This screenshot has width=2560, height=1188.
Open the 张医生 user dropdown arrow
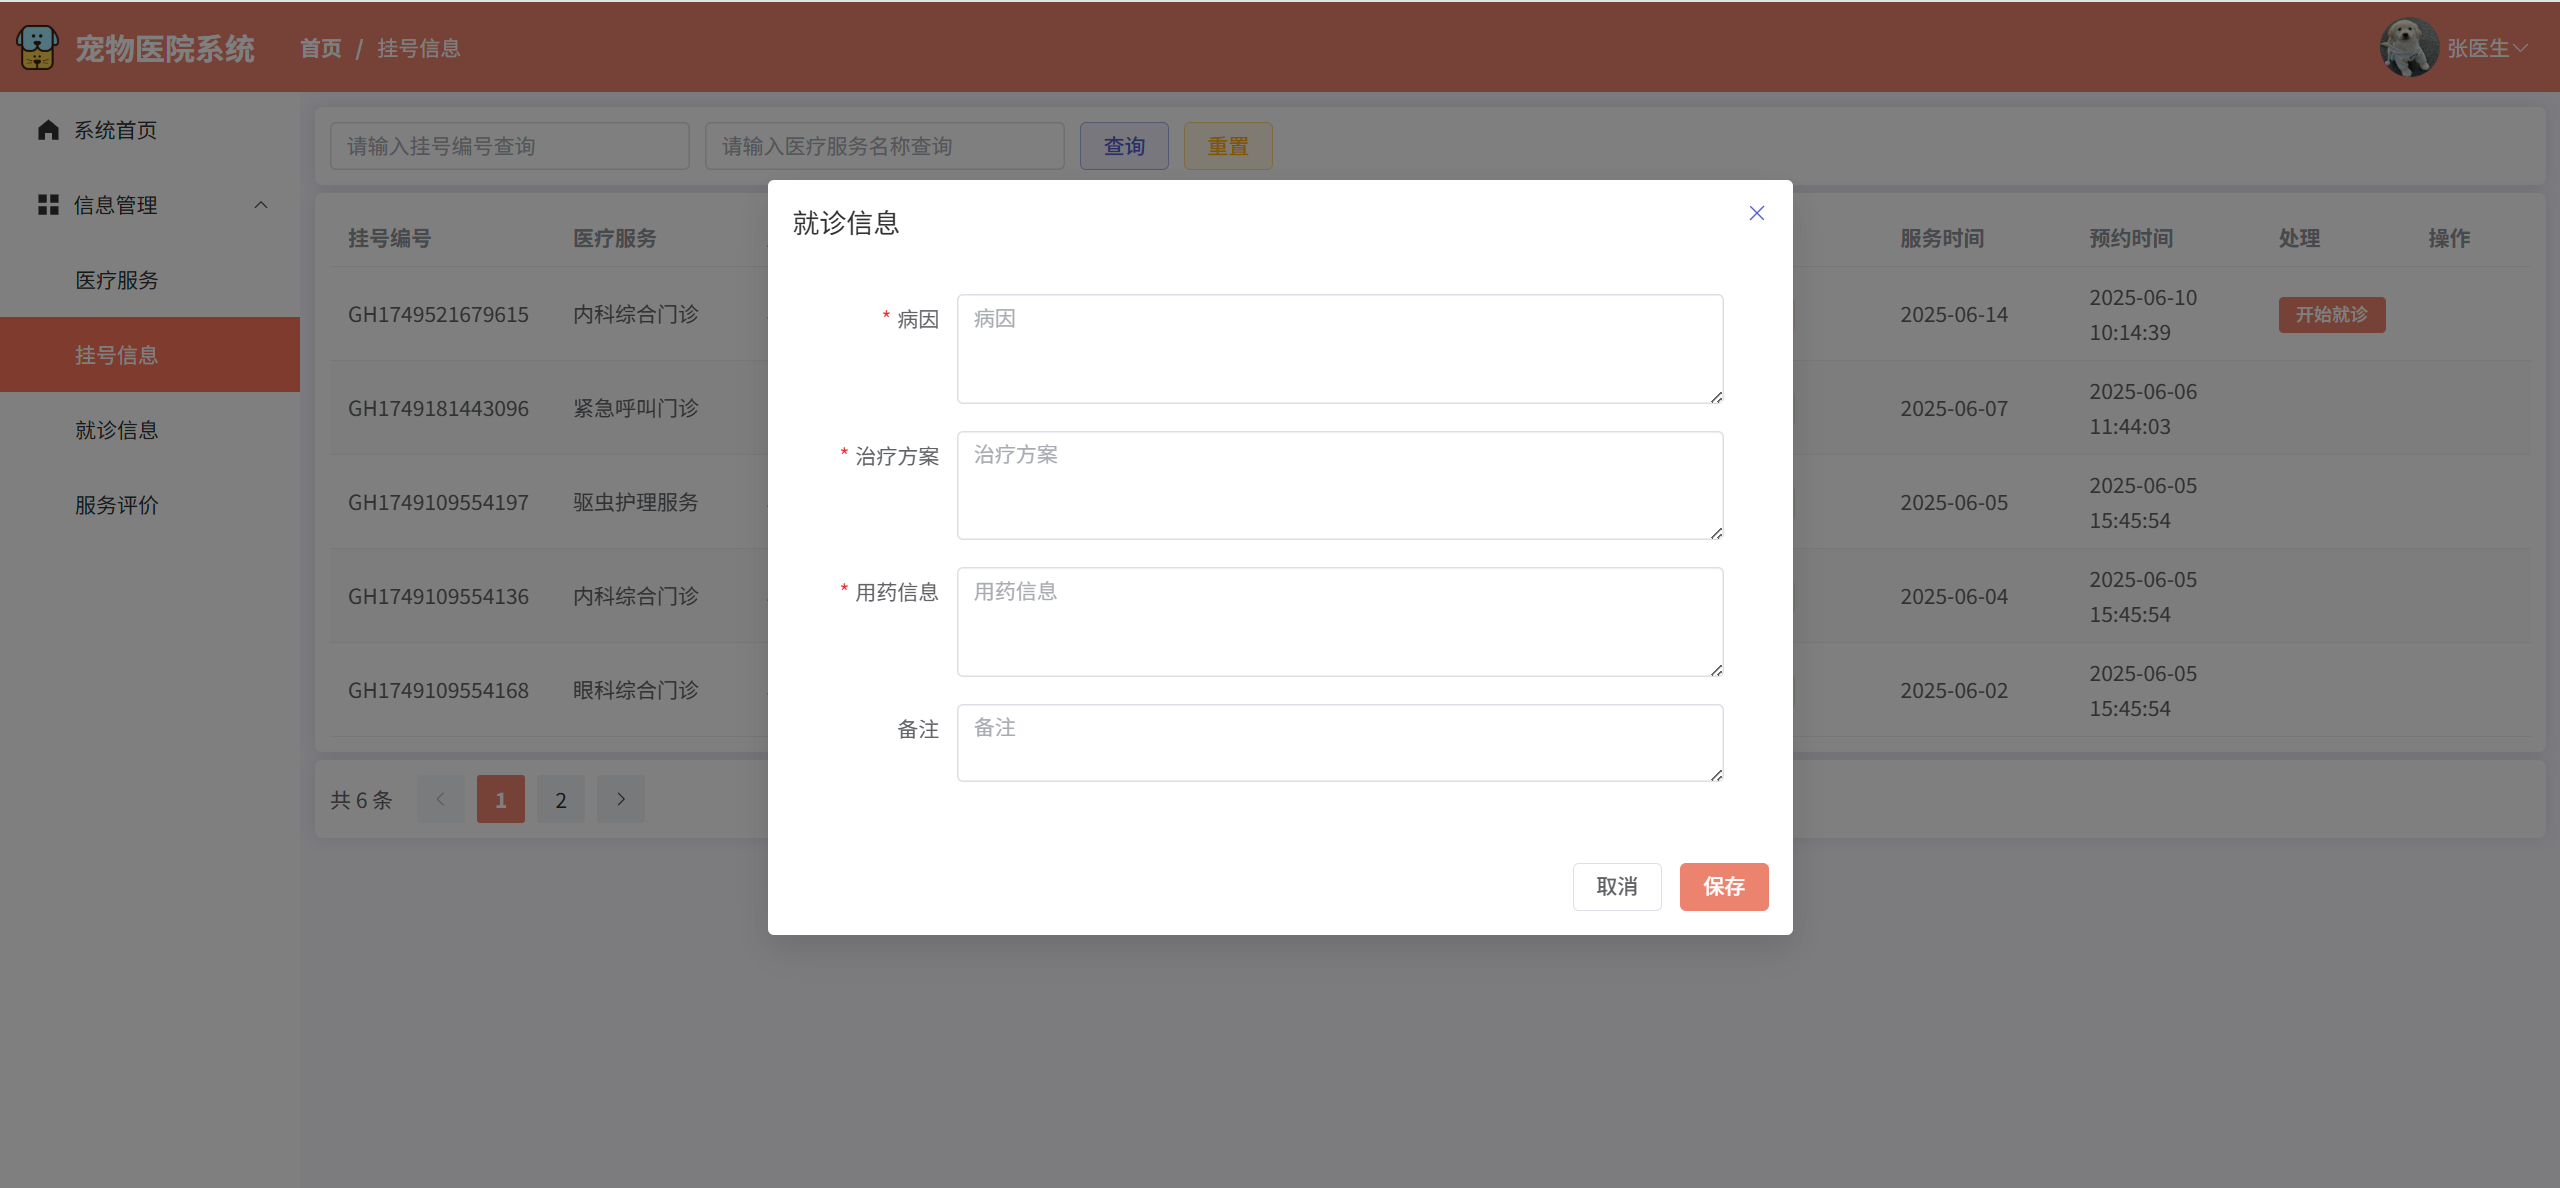(2520, 48)
